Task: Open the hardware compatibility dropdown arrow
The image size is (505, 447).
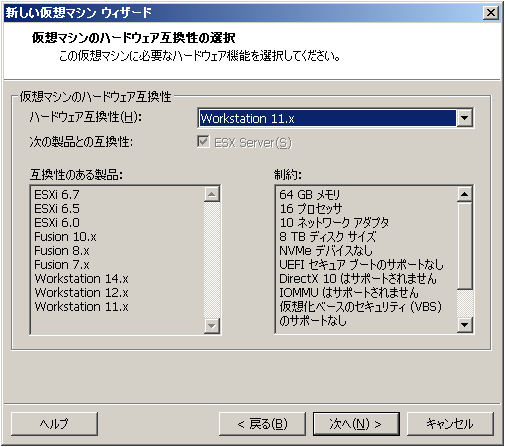Action: click(464, 118)
